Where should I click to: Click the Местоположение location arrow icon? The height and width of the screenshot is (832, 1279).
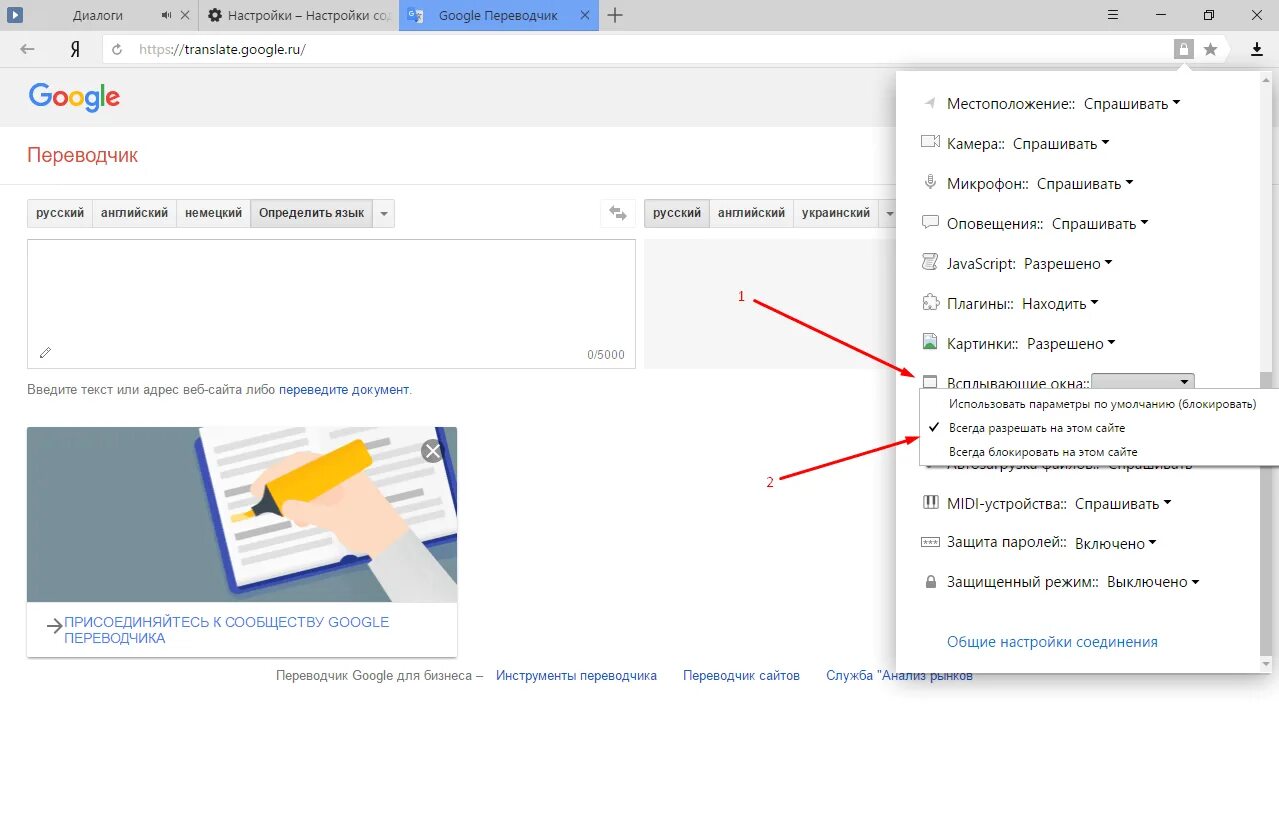click(x=930, y=103)
